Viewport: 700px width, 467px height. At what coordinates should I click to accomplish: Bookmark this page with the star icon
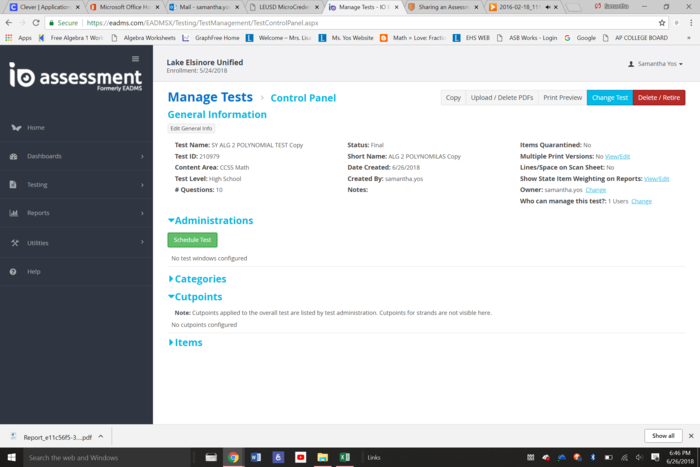tap(662, 22)
